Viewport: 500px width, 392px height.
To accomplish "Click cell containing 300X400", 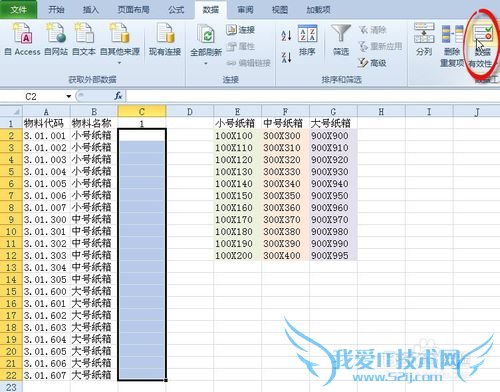I will tap(285, 255).
